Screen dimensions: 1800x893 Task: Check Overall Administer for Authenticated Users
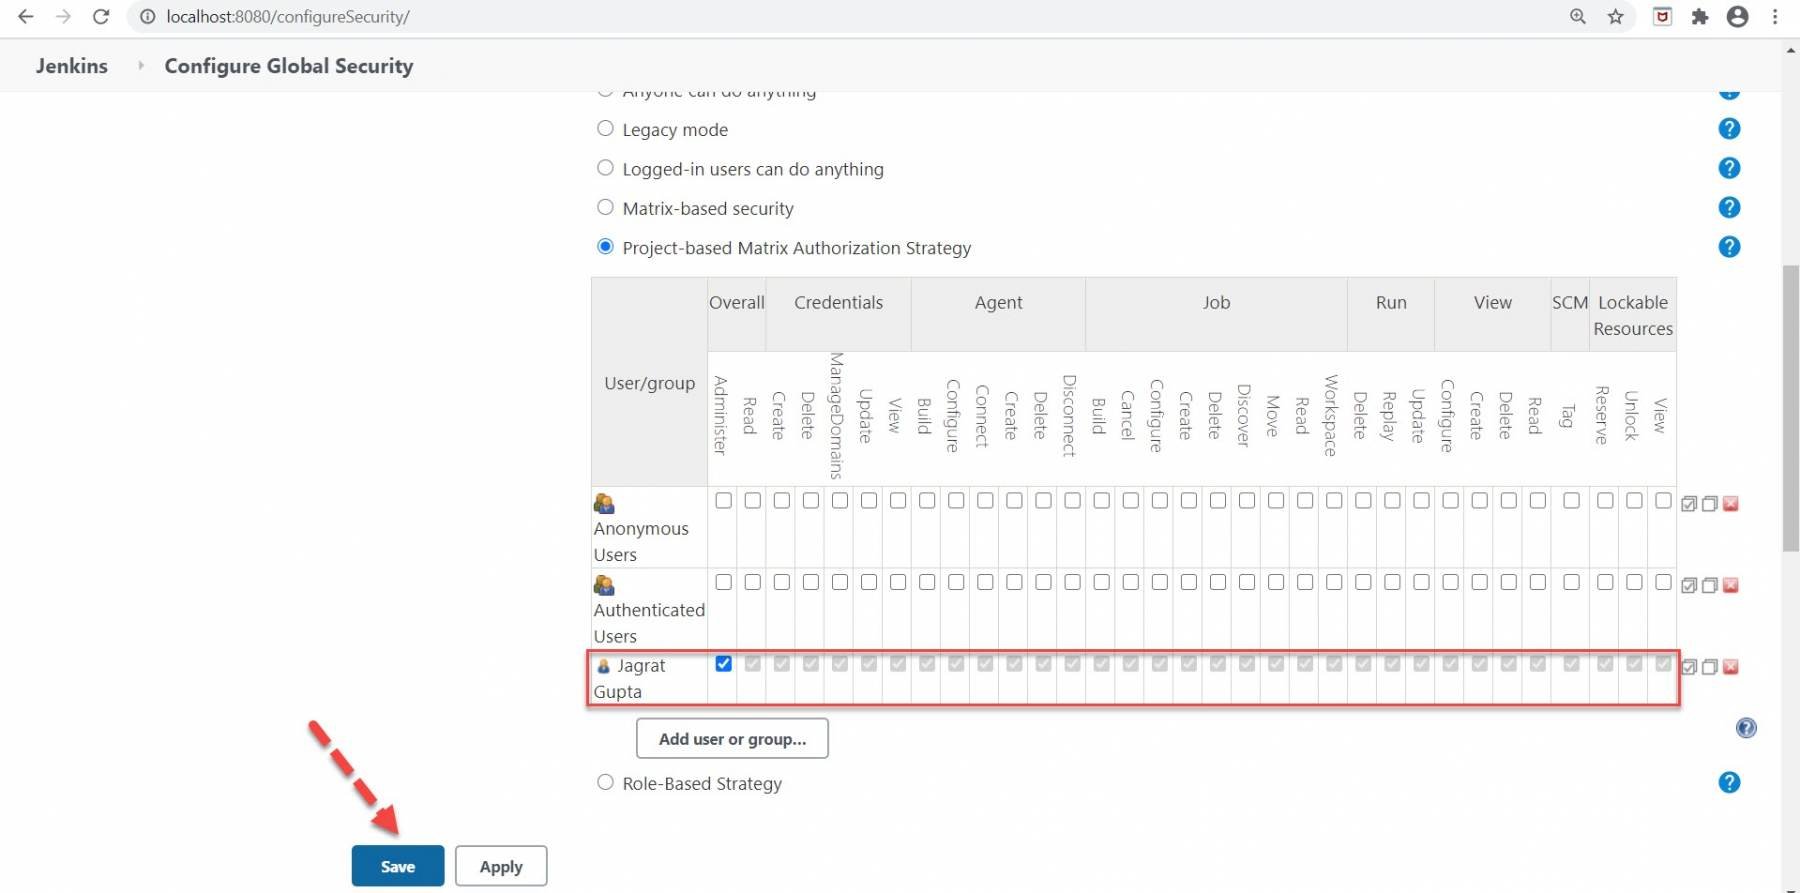[724, 582]
